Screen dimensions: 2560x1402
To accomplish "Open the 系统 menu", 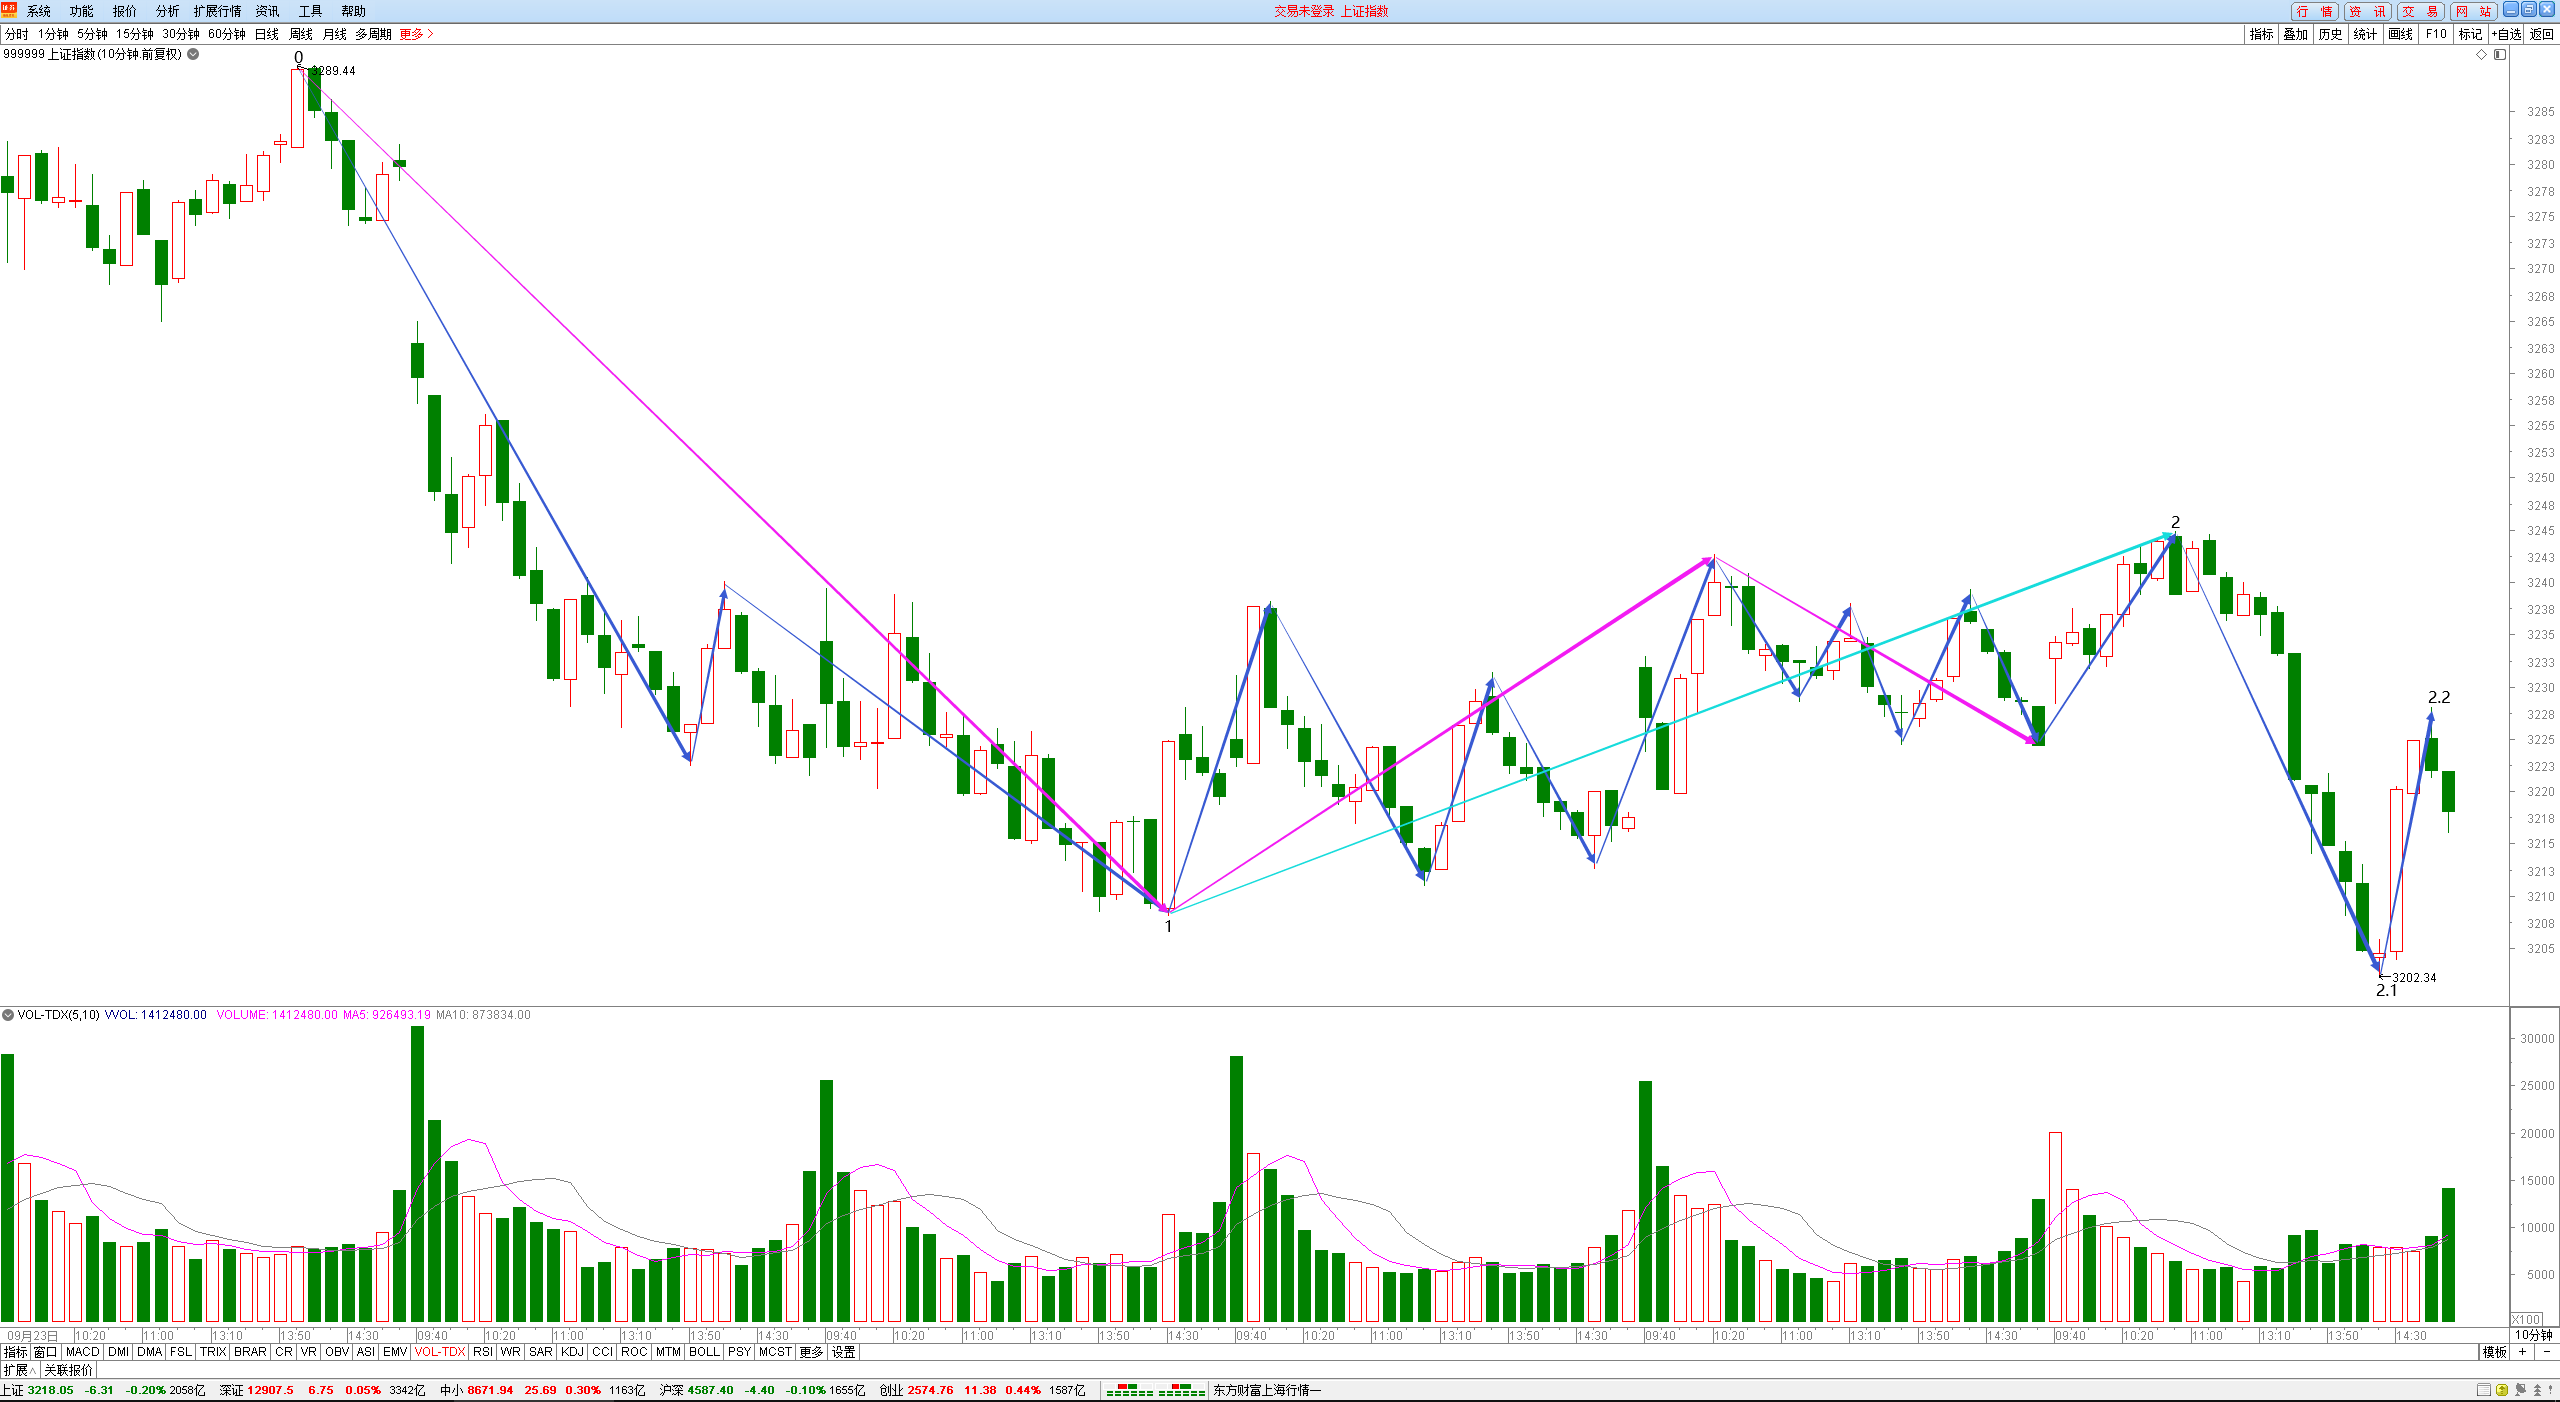I will (x=39, y=11).
